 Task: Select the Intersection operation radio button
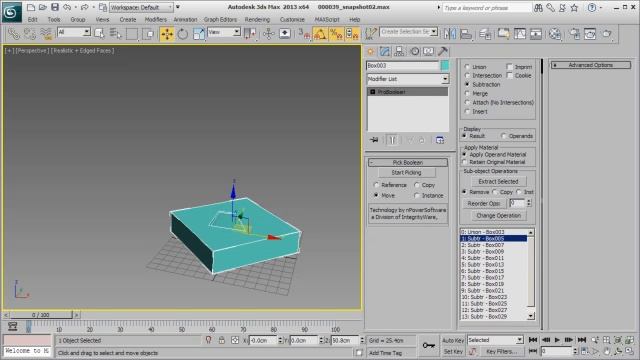click(467, 76)
